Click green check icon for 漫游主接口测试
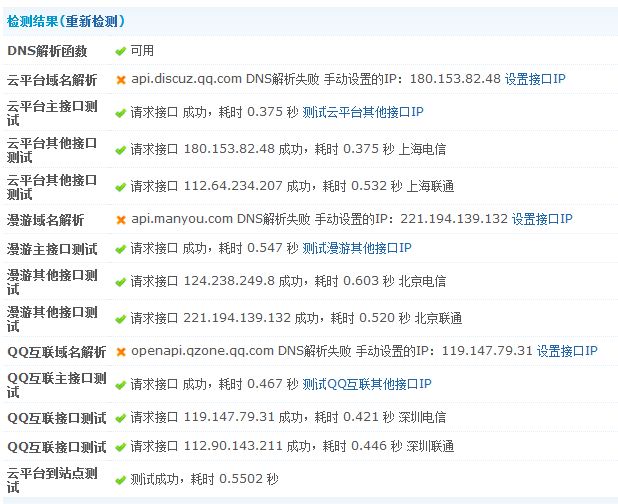Screen dimensions: 618x504 pyautogui.click(x=120, y=249)
